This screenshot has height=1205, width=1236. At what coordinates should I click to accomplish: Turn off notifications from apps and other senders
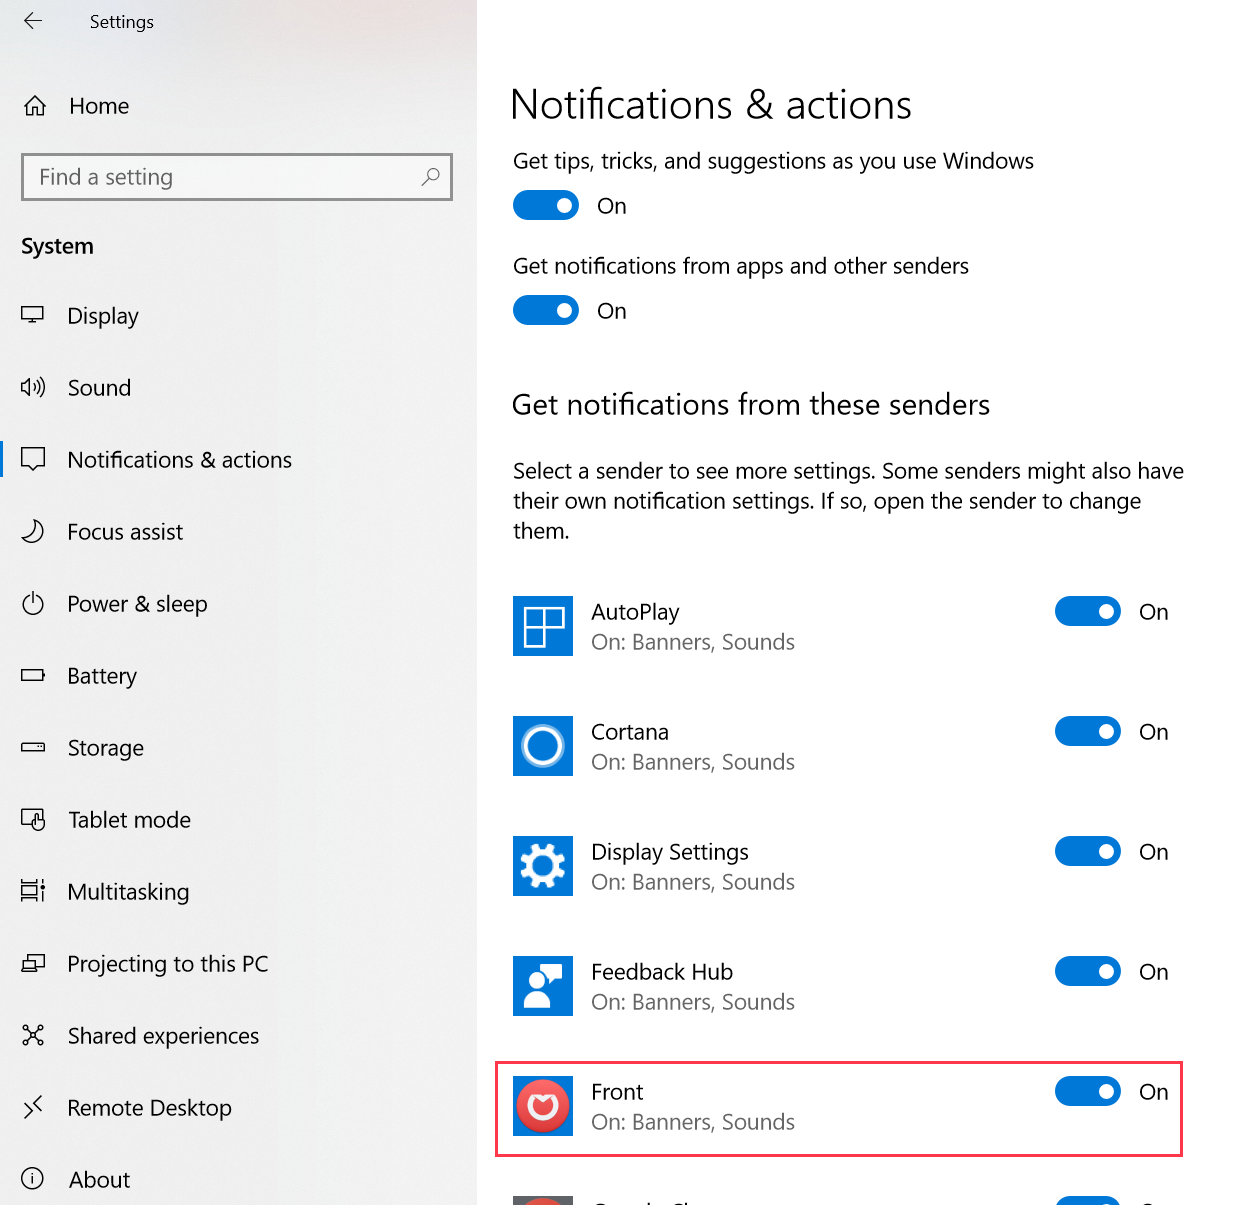point(546,310)
